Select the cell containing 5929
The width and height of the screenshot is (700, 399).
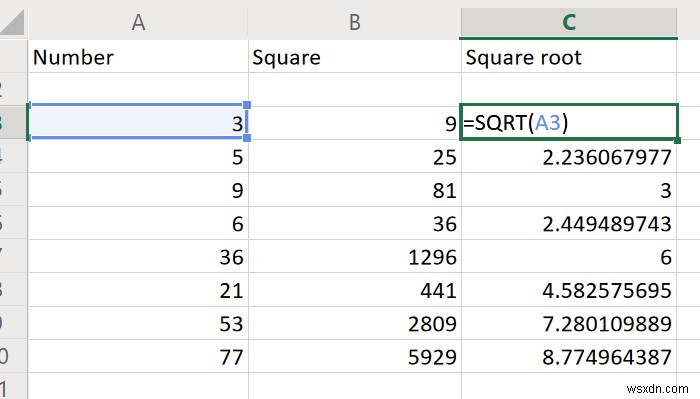coord(354,357)
